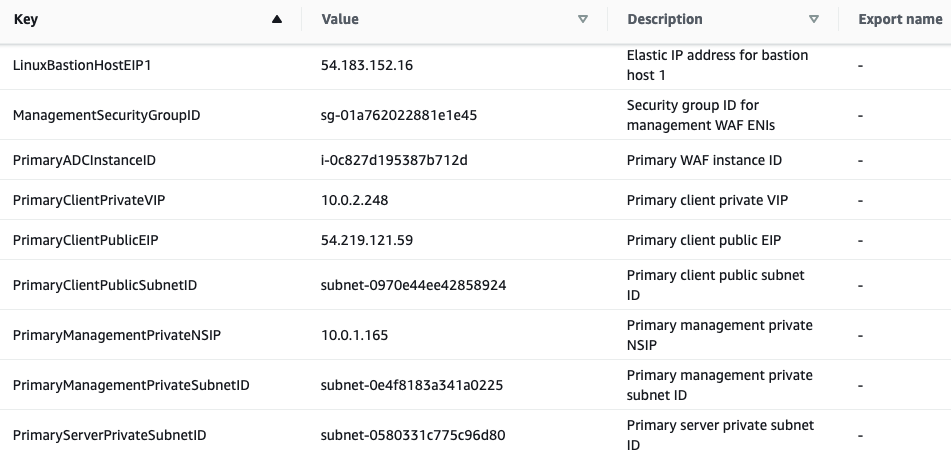
Task: Click the Description column sort triangle
Action: click(x=814, y=19)
